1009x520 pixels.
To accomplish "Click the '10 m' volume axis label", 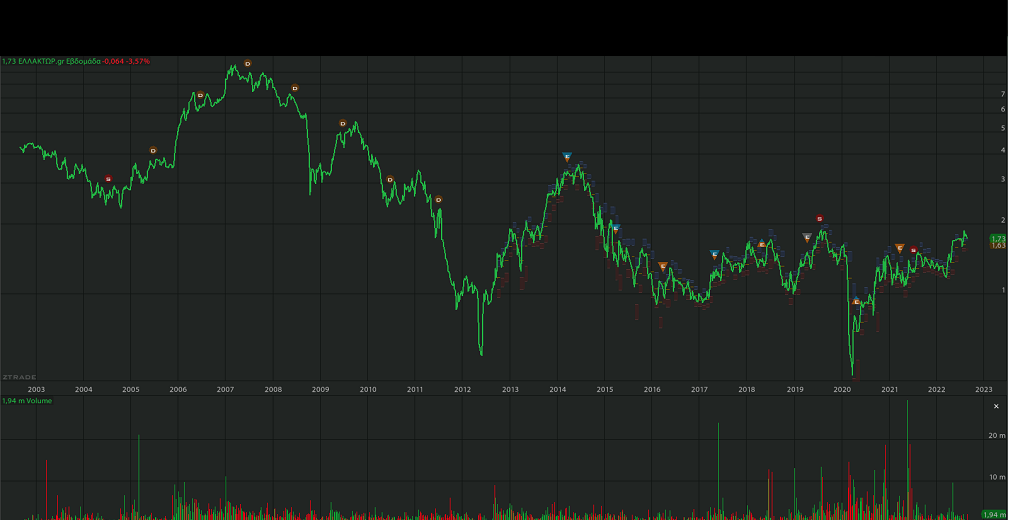I will tap(999, 477).
